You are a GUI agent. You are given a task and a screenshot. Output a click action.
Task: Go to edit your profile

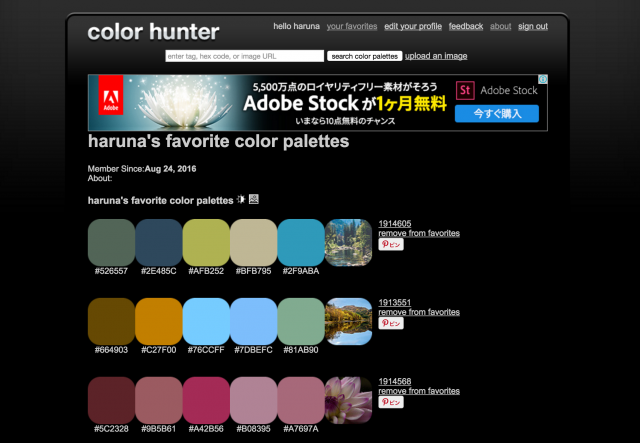point(412,26)
